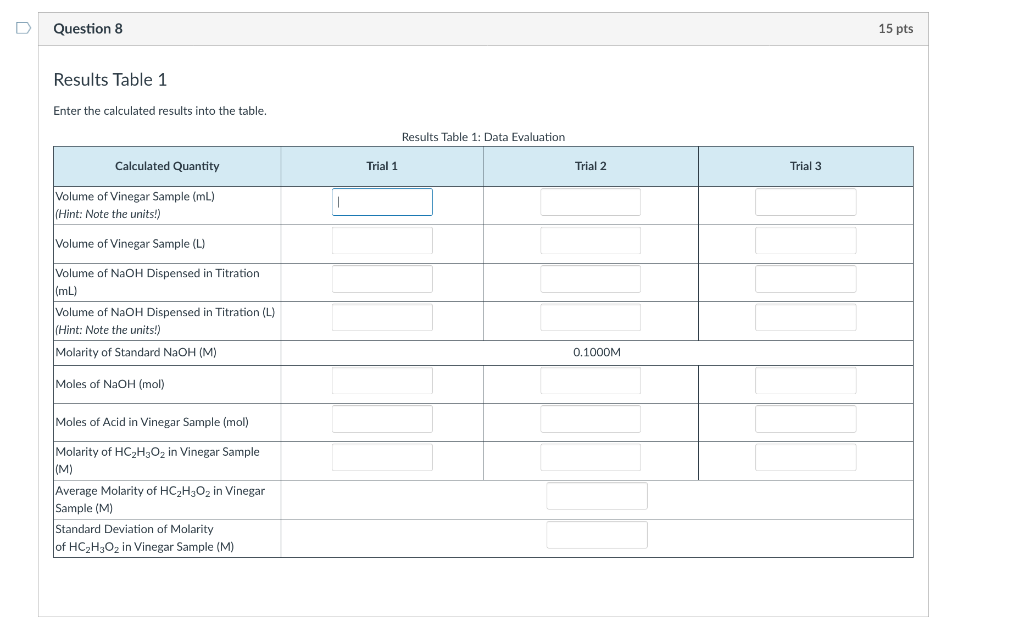Focus Trial 1 Volume of Vinegar Sample (mL) field
The width and height of the screenshot is (1024, 638).
coord(382,202)
